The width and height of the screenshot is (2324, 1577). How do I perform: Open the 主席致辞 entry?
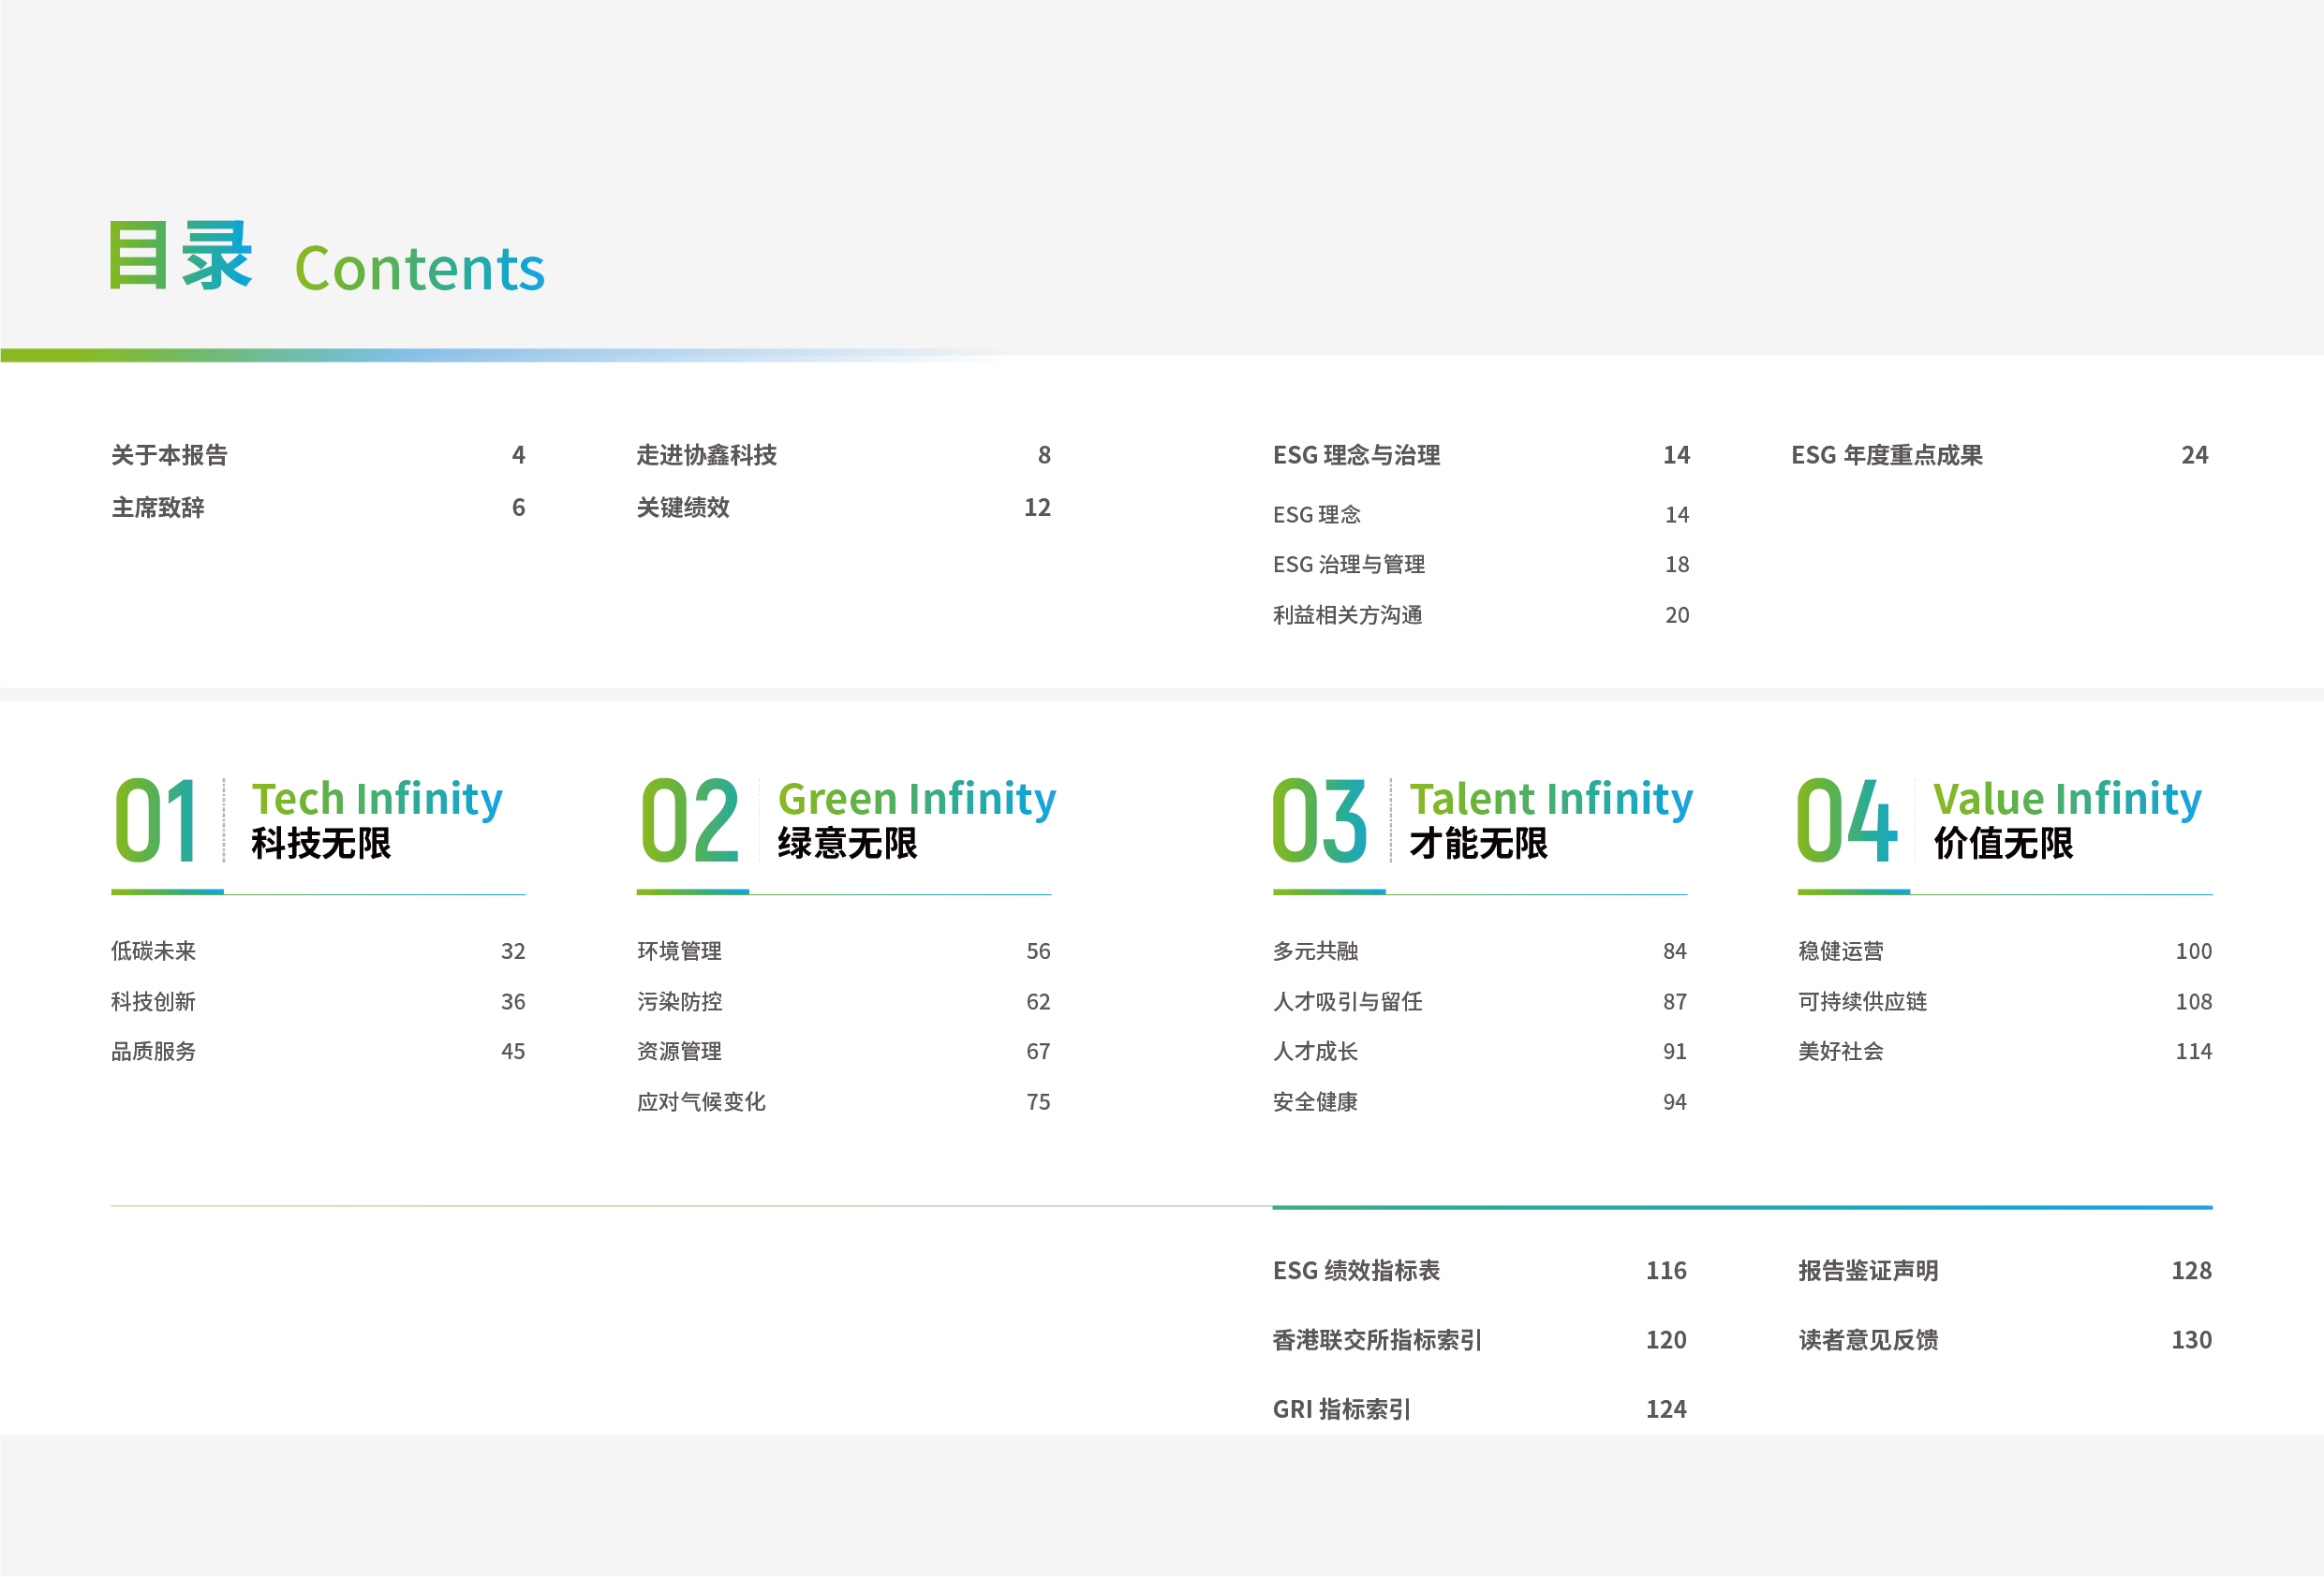tap(158, 507)
